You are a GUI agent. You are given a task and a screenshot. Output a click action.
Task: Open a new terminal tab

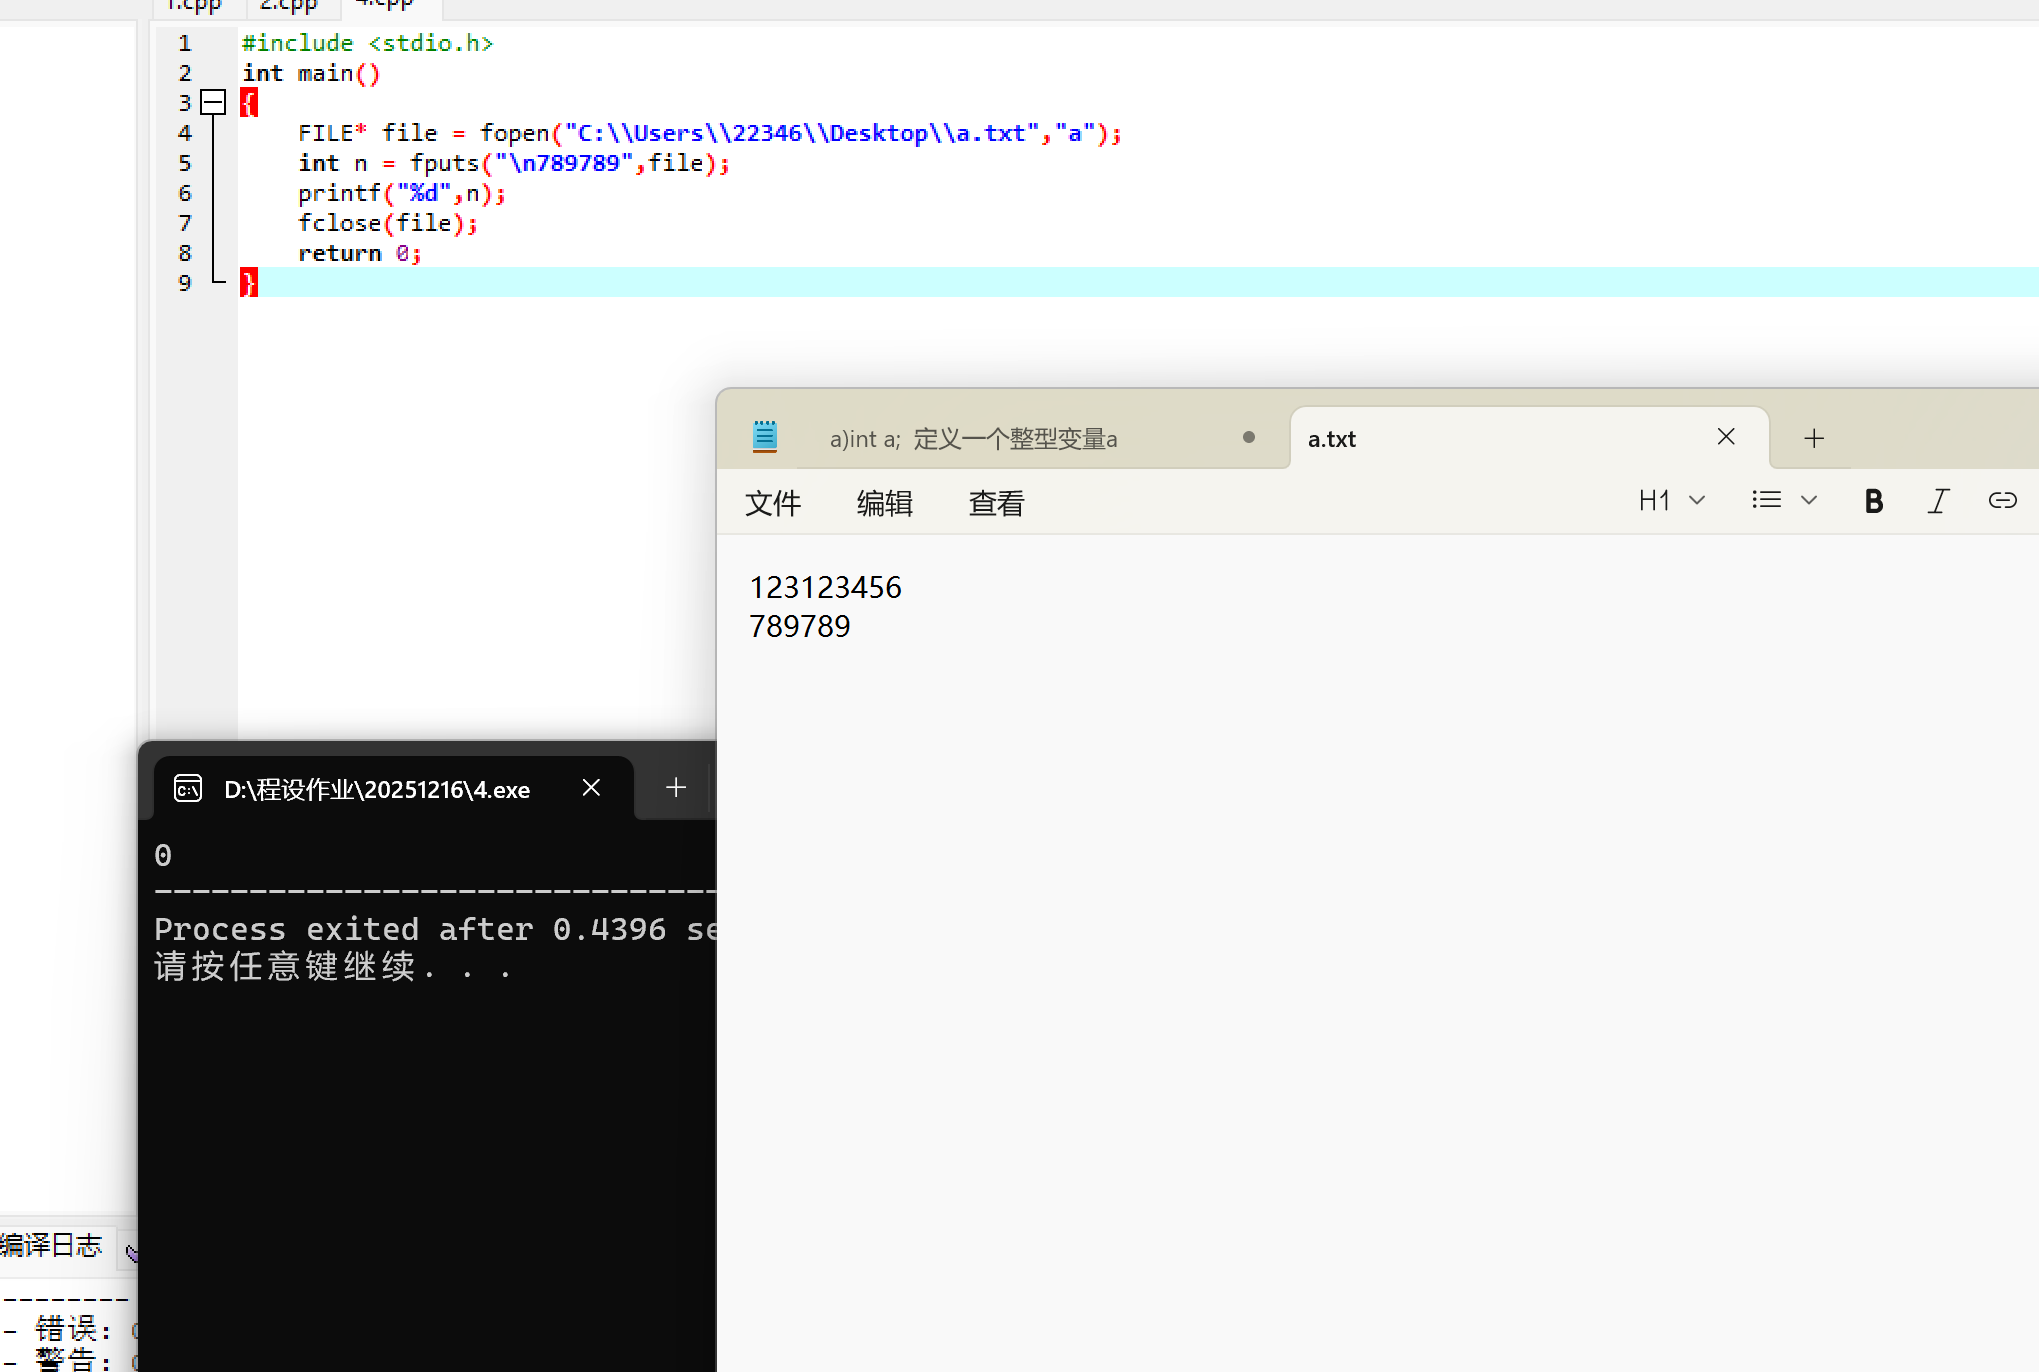click(676, 788)
